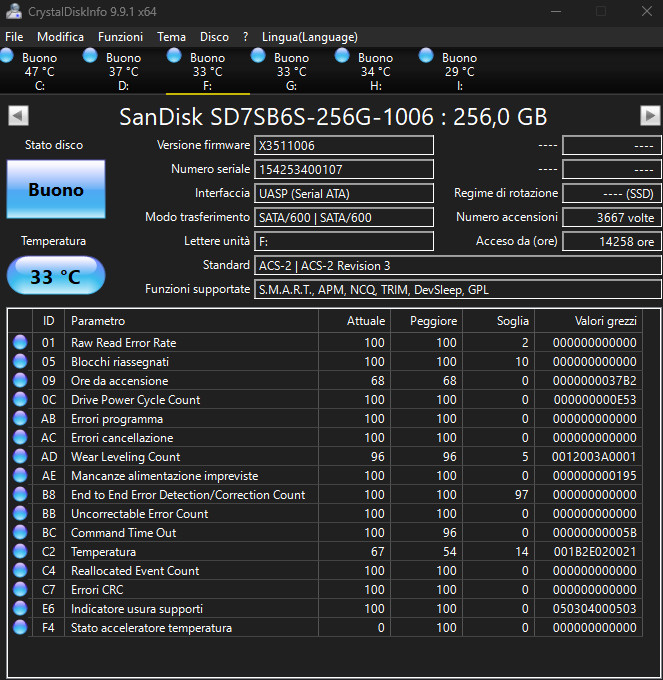Image resolution: width=663 pixels, height=680 pixels.
Task: Click the blue Buono health status button
Action: [56, 189]
